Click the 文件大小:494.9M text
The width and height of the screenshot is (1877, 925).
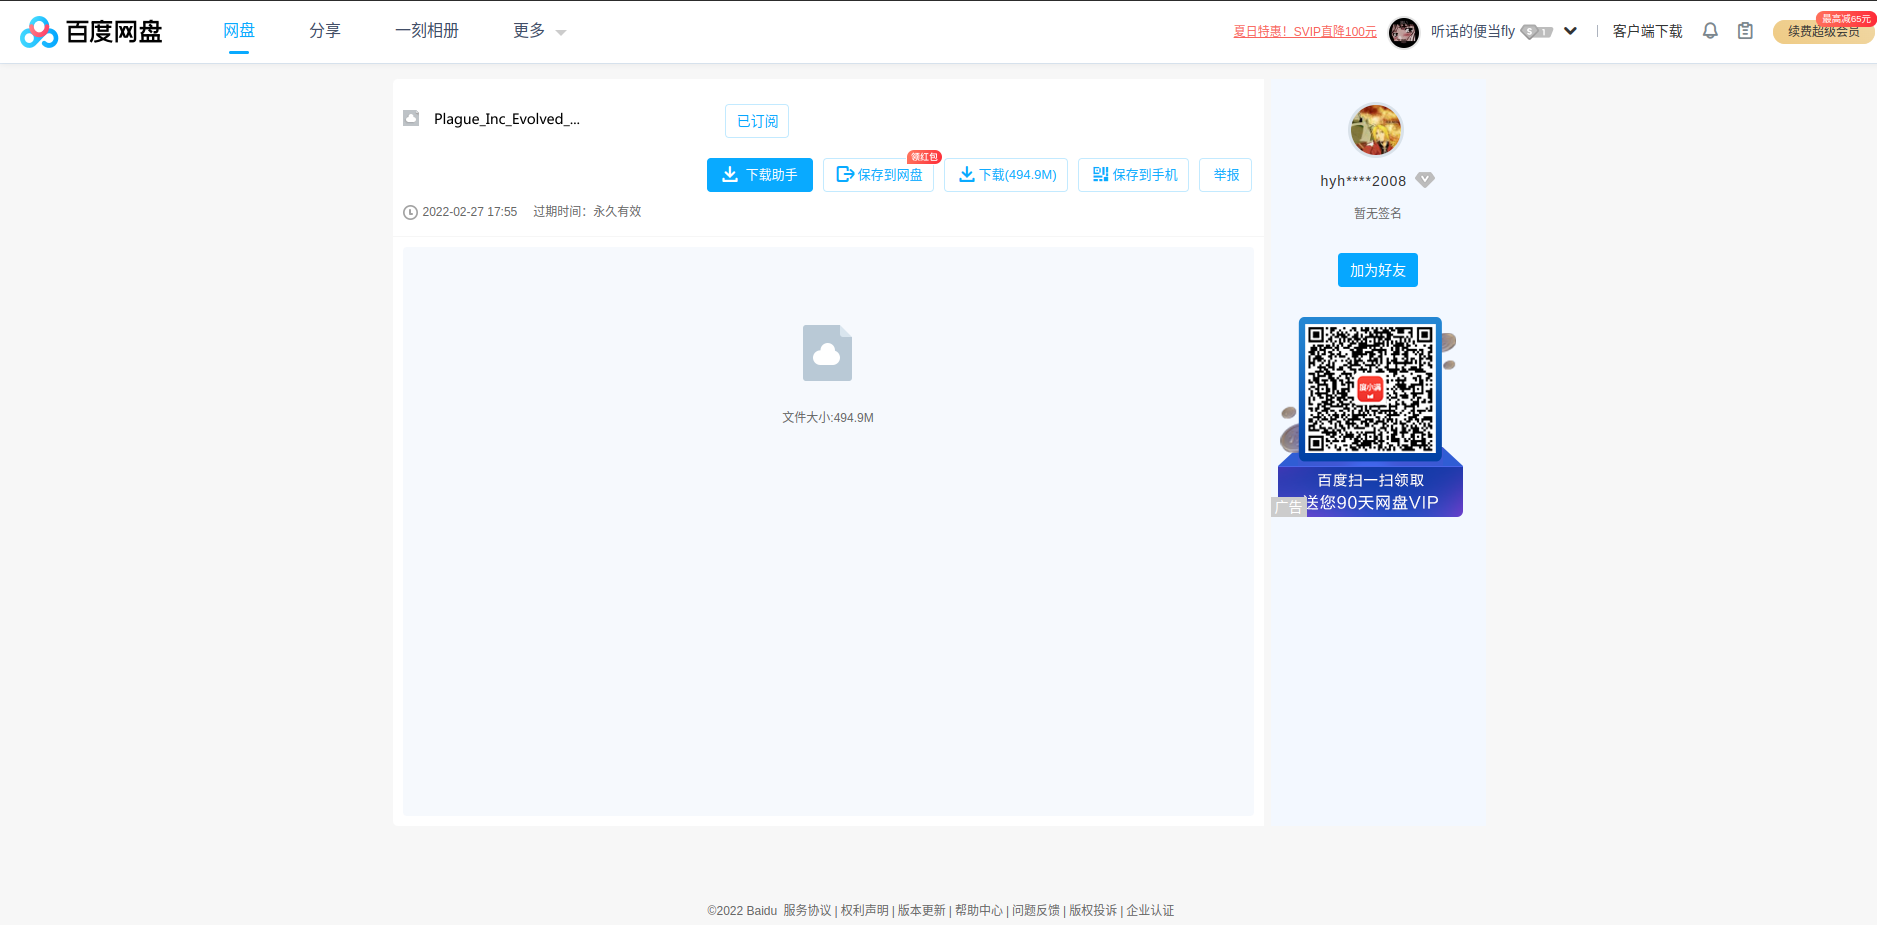pyautogui.click(x=828, y=418)
